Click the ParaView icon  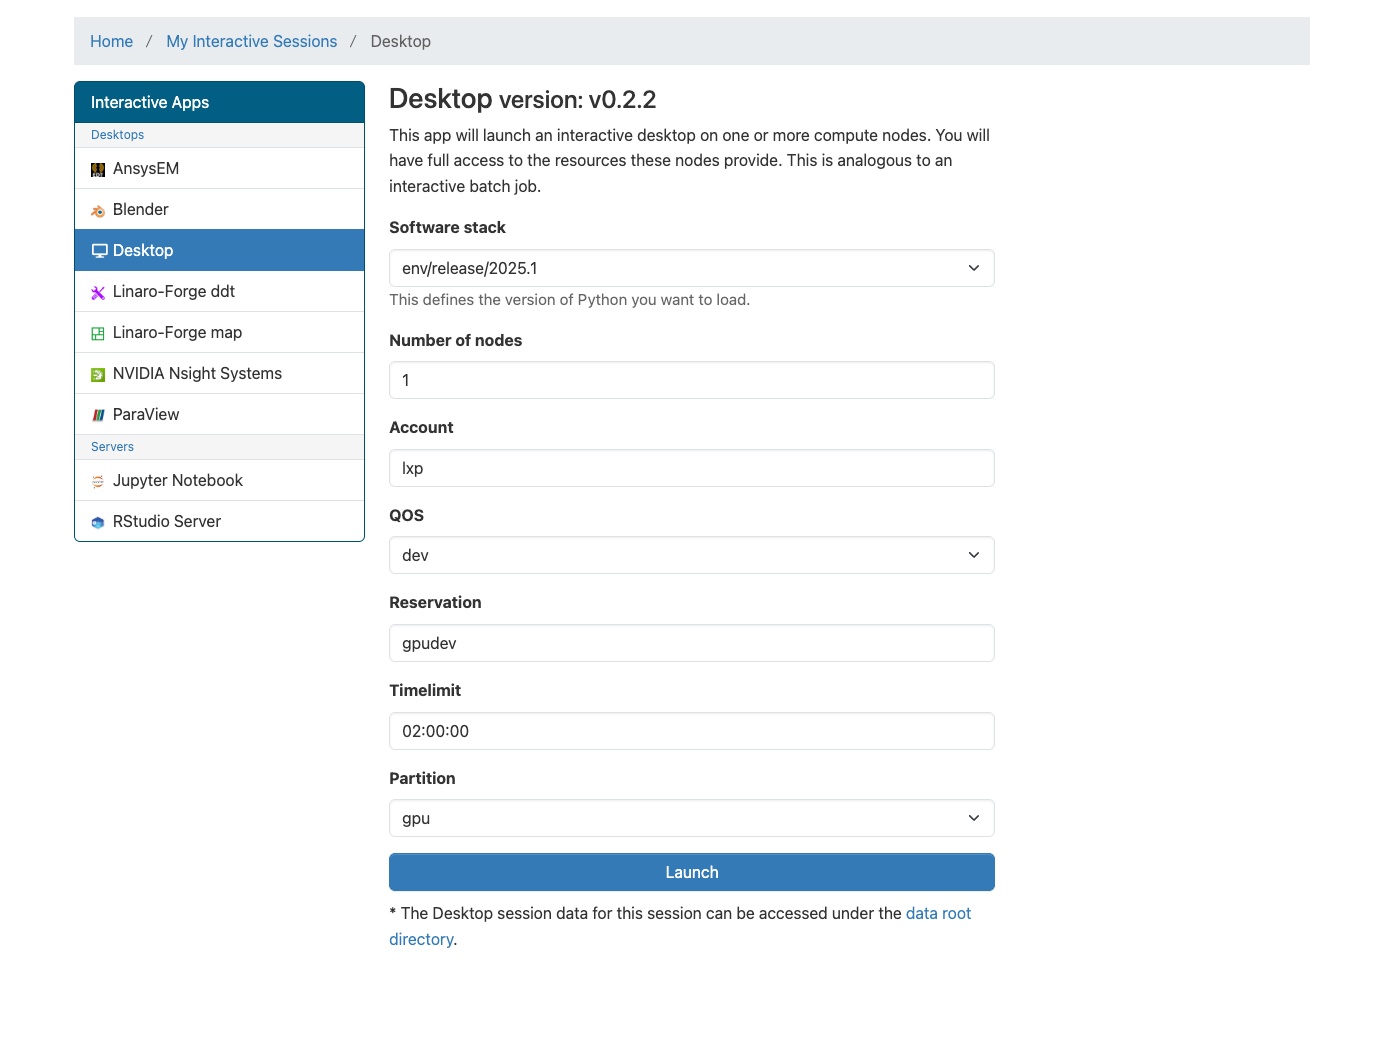pos(98,416)
